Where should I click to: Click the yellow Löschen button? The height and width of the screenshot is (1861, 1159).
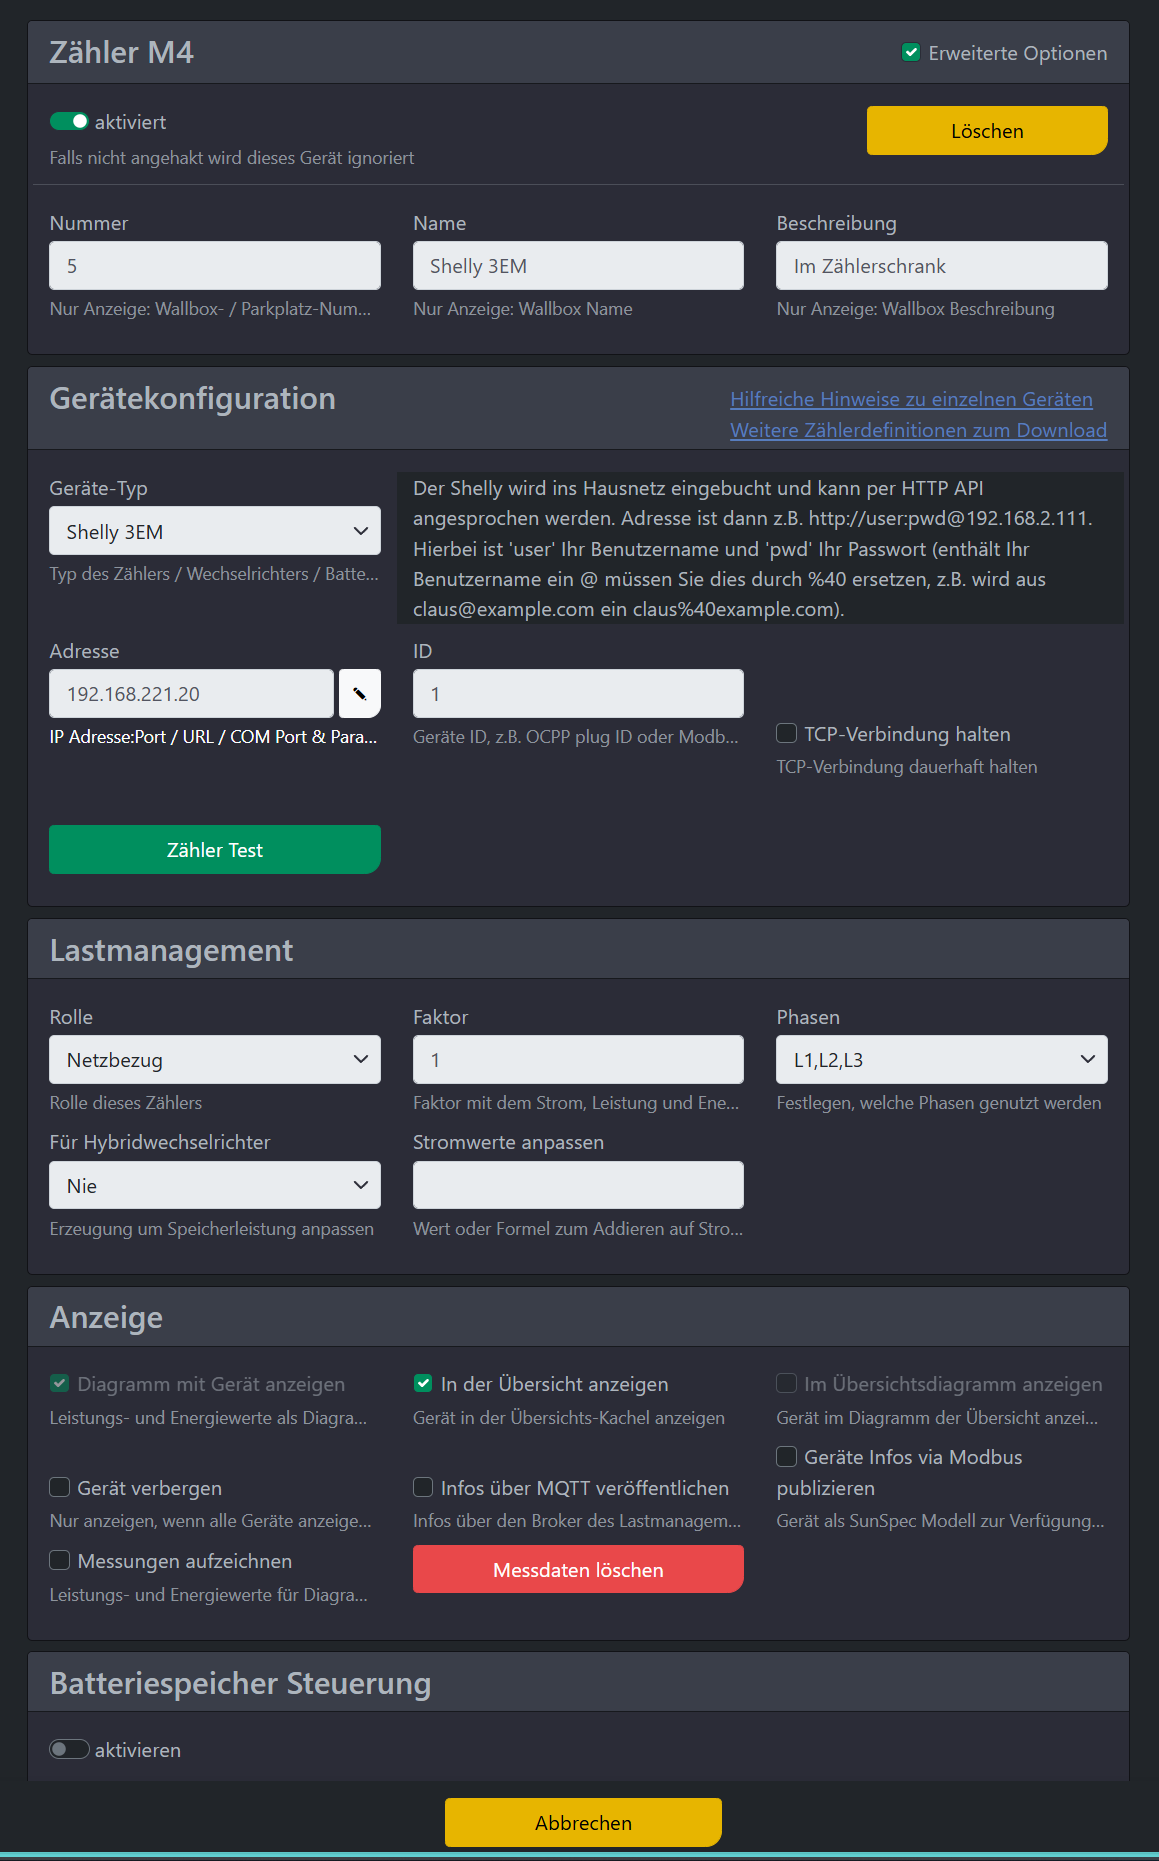[x=987, y=131]
